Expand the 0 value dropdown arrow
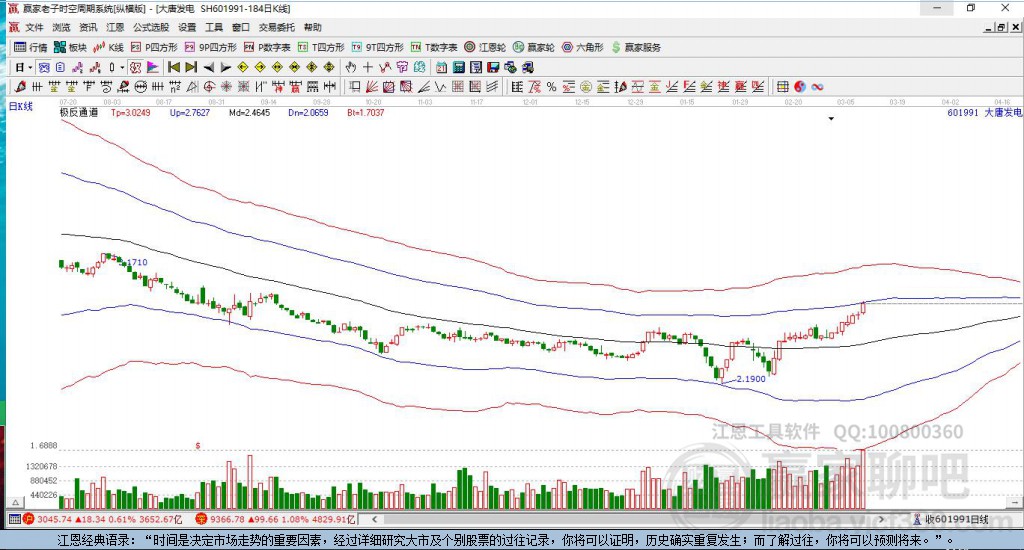 (122, 67)
